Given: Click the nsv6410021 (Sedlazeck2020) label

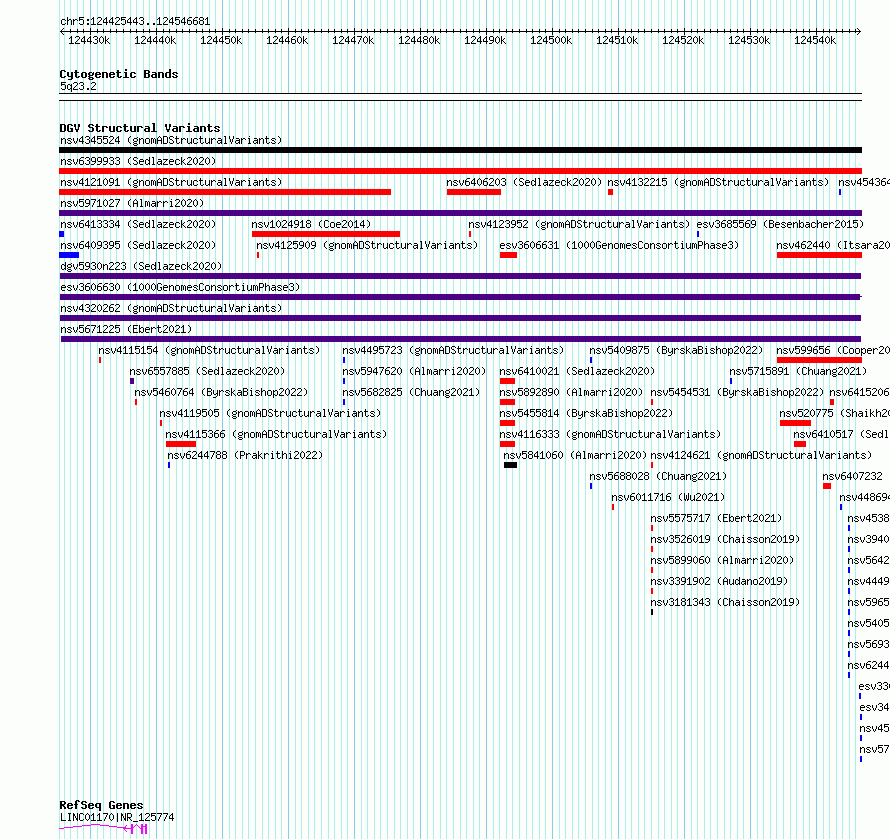Looking at the screenshot, I should pyautogui.click(x=577, y=371).
